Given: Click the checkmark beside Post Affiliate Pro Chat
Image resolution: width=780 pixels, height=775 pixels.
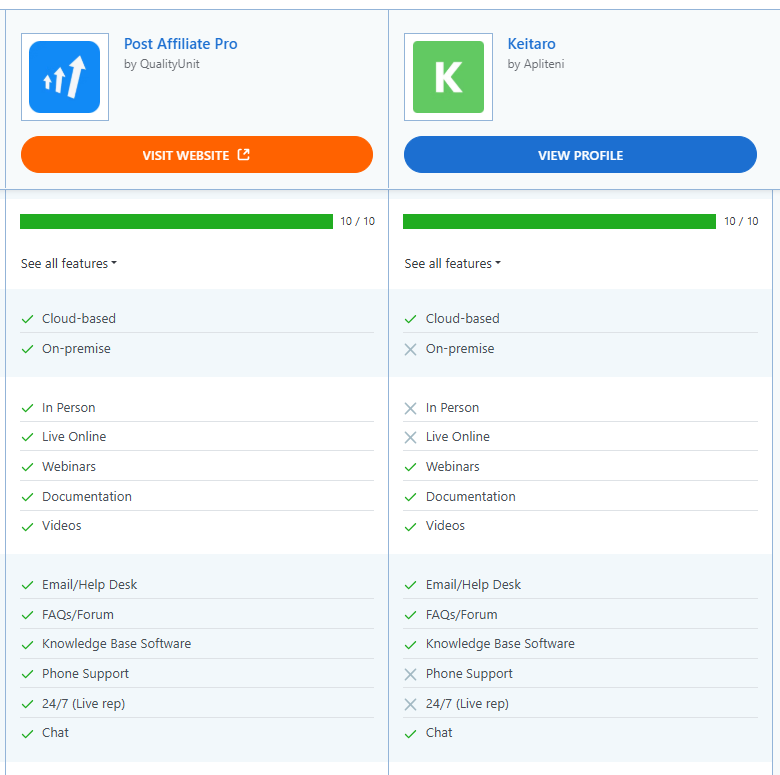Looking at the screenshot, I should coord(28,733).
